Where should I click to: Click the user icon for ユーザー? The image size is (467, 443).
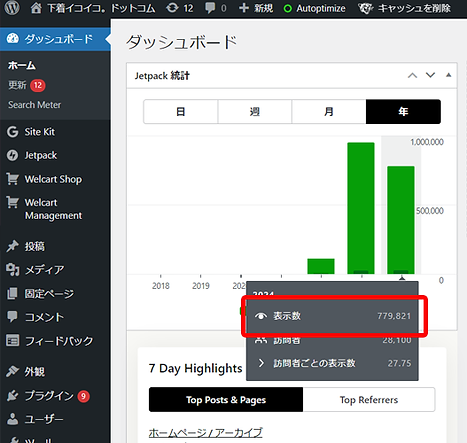[13, 419]
